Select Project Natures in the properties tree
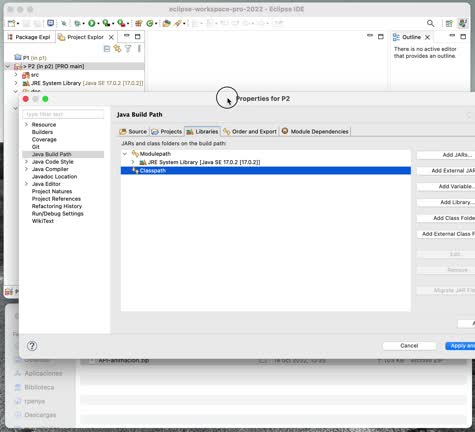475x432 pixels. [52, 191]
